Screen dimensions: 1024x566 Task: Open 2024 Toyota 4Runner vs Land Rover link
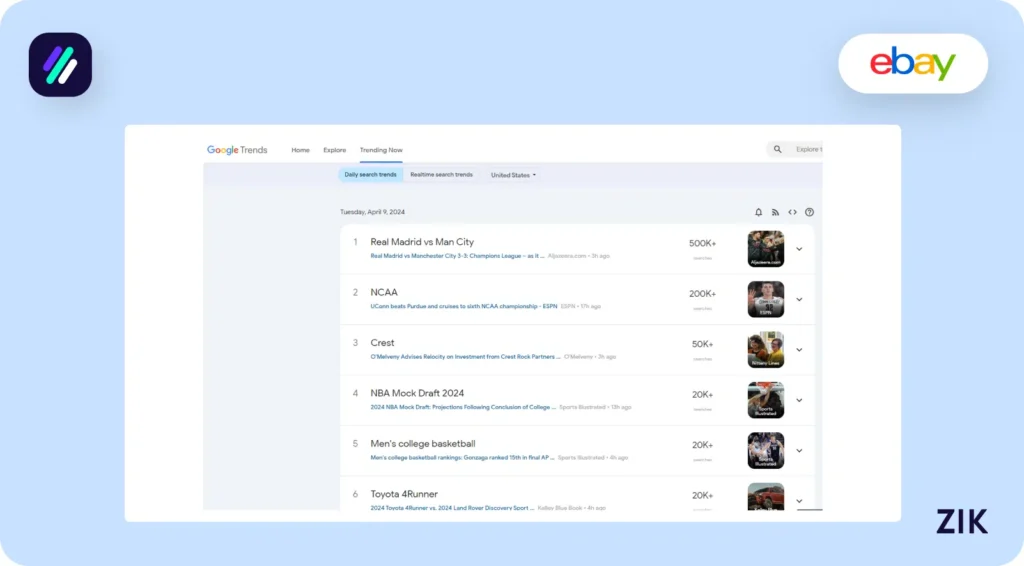[x=452, y=507]
